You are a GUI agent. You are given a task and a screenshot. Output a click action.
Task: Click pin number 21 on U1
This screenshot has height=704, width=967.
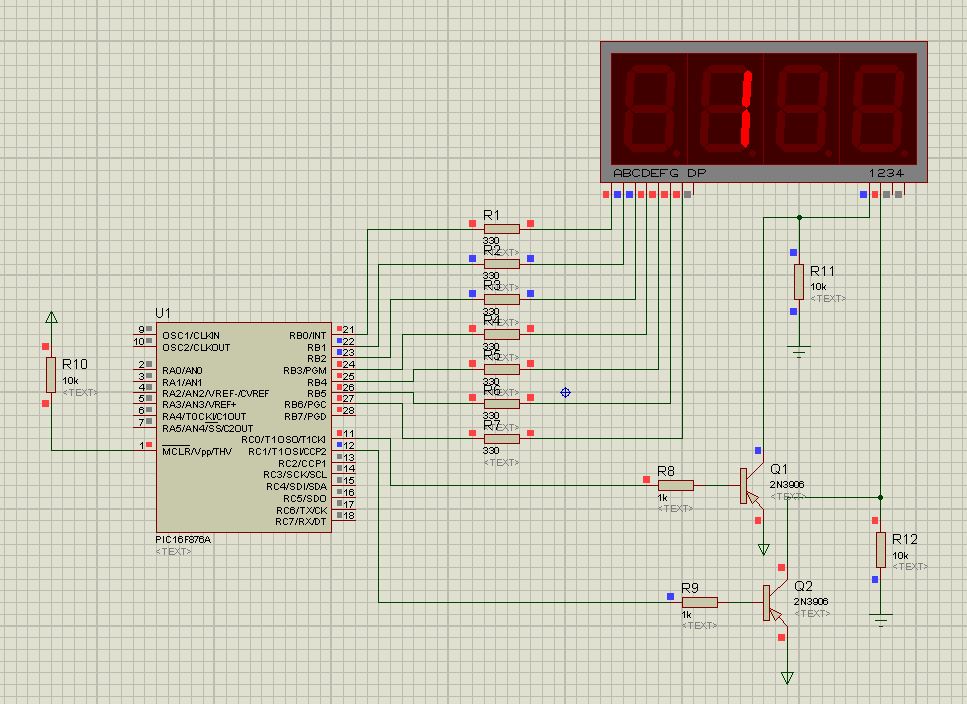tap(348, 330)
